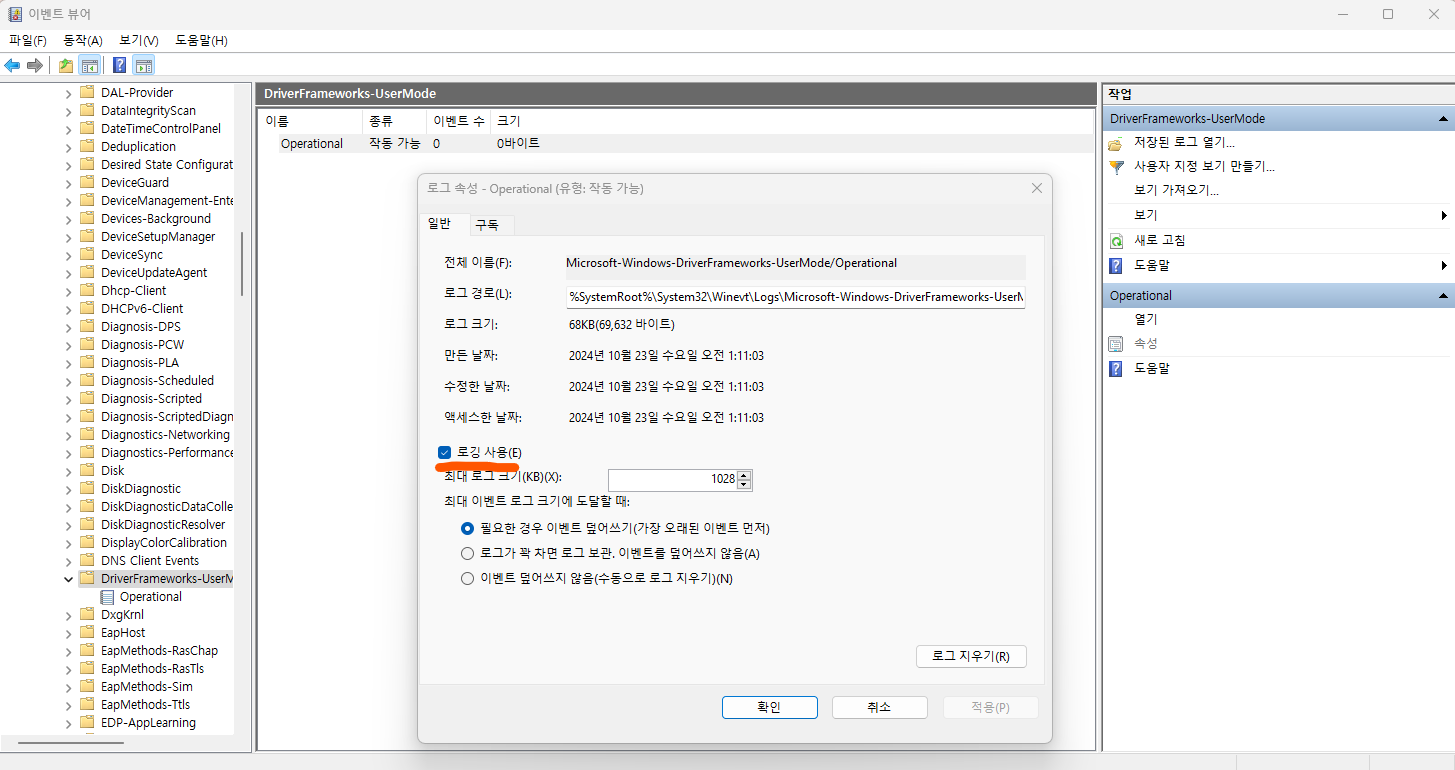Screen dimensions: 1455x770
Task: Open the 동작(A) menu
Action: (x=83, y=41)
